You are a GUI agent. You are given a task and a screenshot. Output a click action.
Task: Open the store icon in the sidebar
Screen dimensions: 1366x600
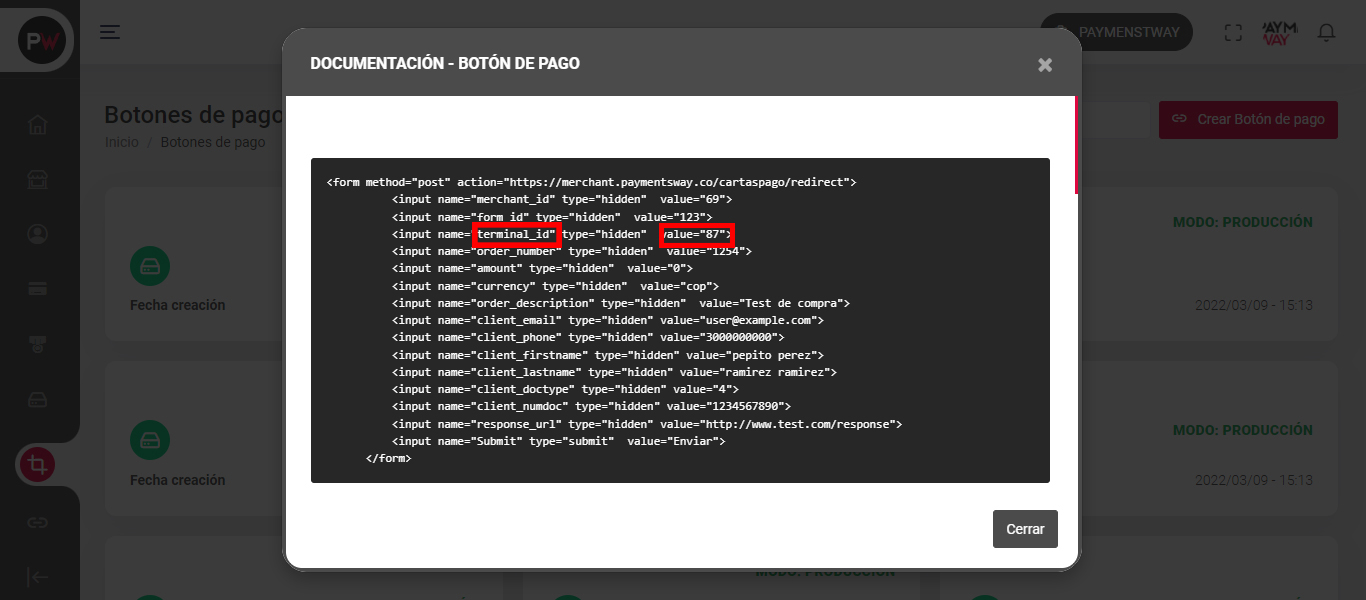coord(37,180)
